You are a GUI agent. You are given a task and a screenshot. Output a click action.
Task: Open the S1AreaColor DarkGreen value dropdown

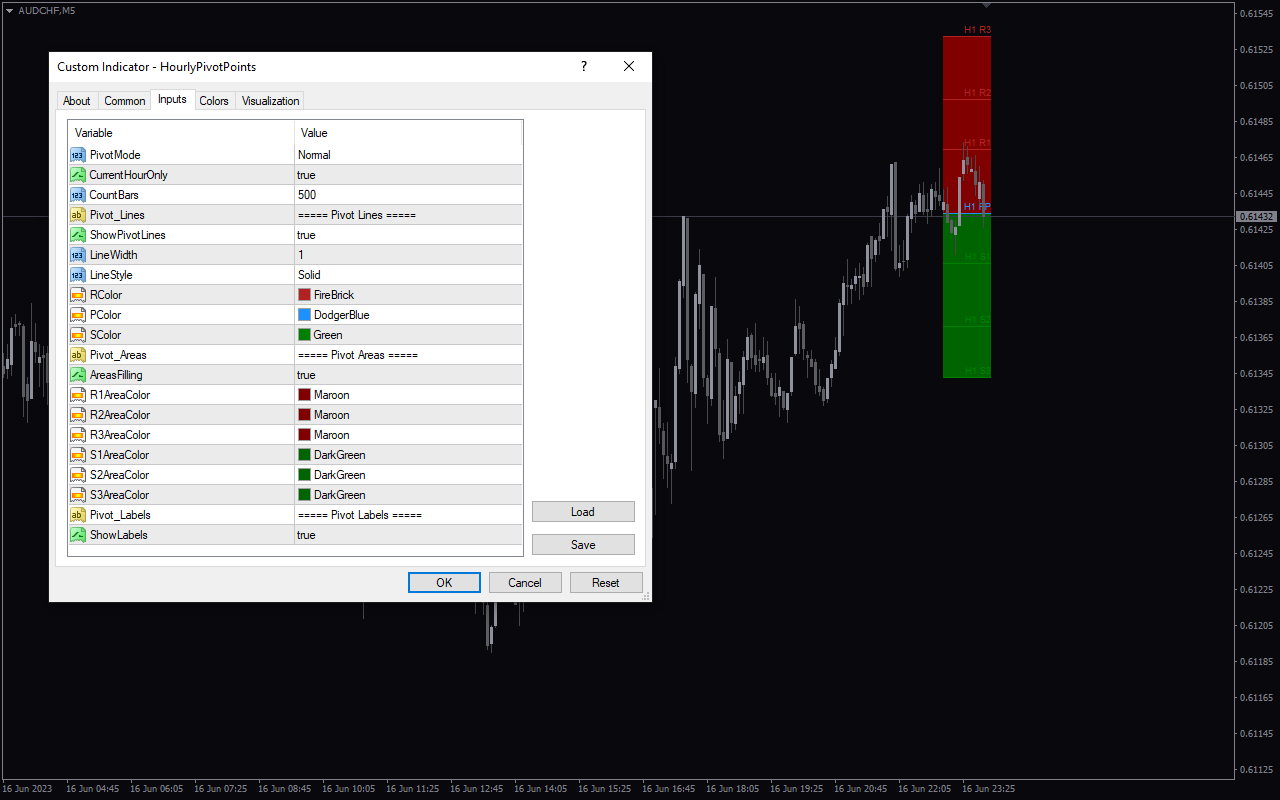pos(408,455)
